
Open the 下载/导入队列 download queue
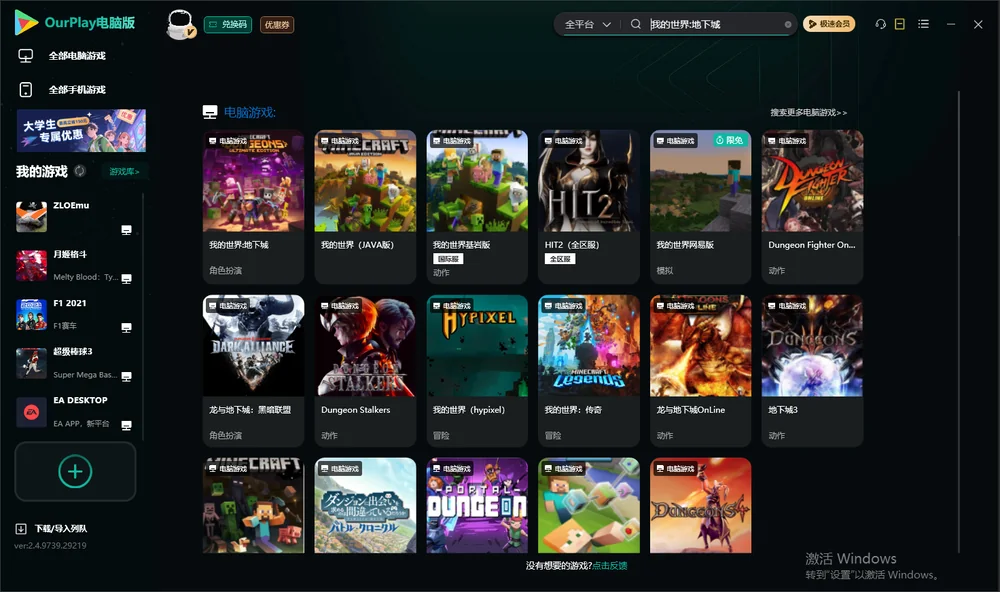point(52,528)
